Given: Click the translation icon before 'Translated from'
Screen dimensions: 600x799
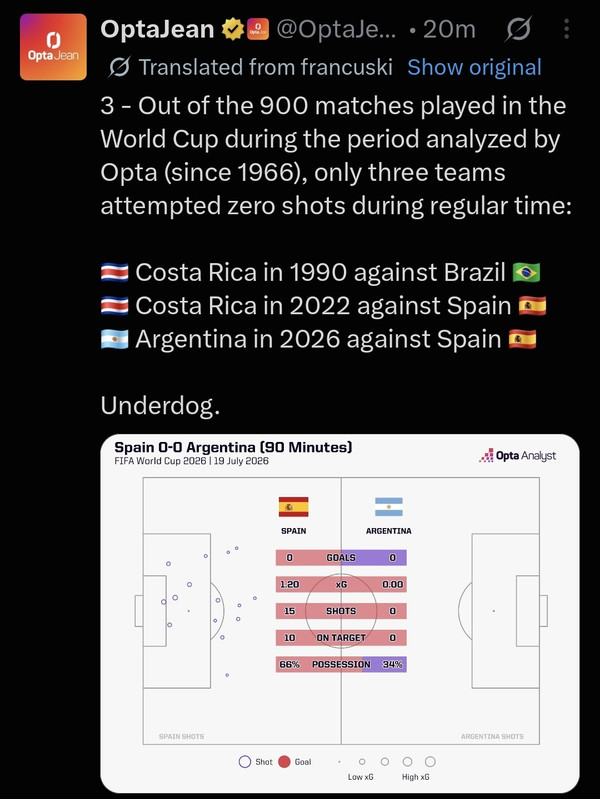Looking at the screenshot, I should 120,67.
